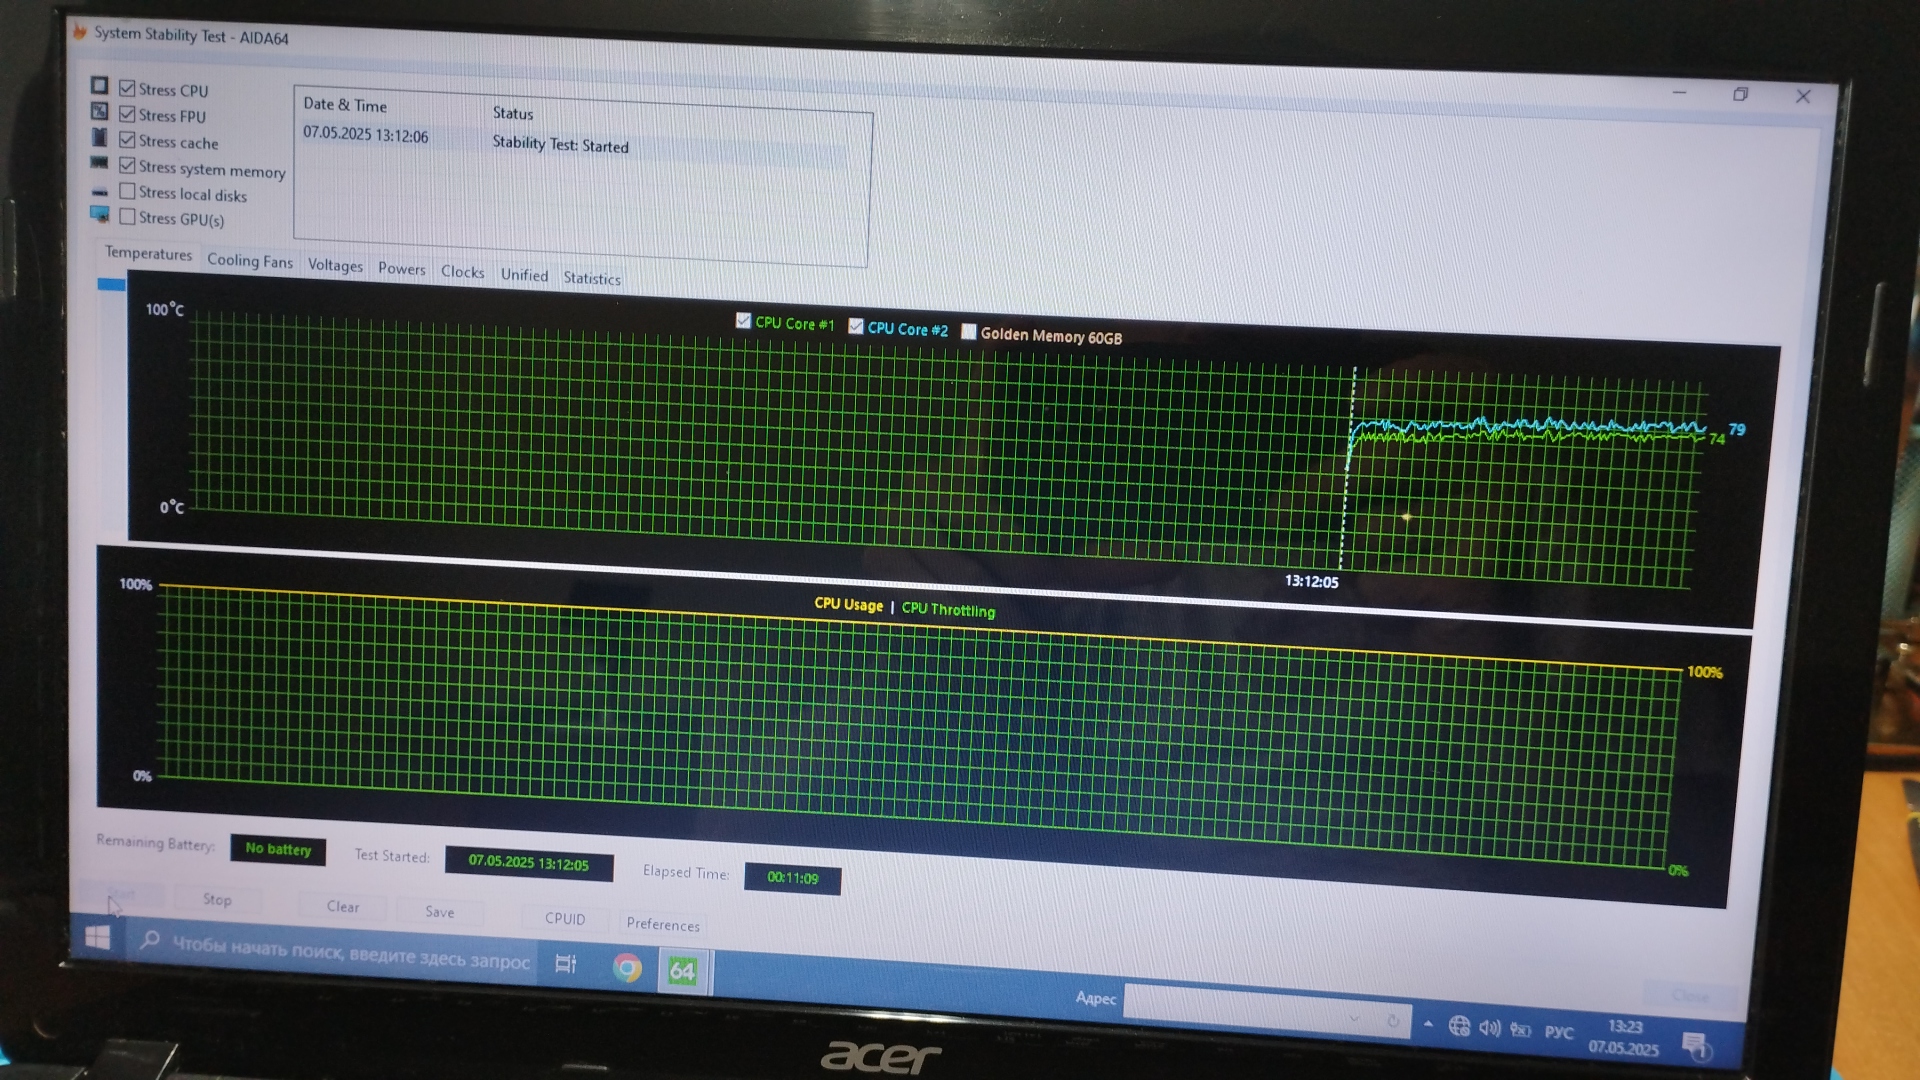Click the Preferences button
The image size is (1920, 1080).
pos(662,924)
